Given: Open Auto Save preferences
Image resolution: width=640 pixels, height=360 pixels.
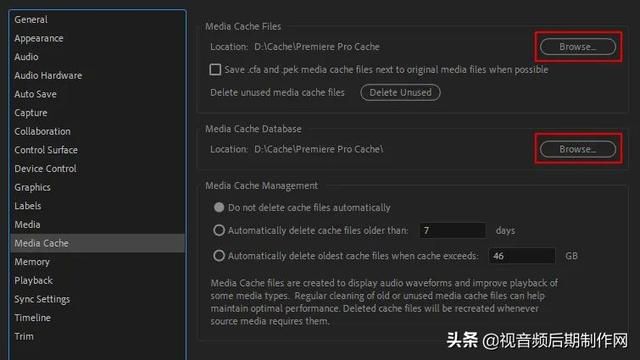Looking at the screenshot, I should tap(36, 94).
